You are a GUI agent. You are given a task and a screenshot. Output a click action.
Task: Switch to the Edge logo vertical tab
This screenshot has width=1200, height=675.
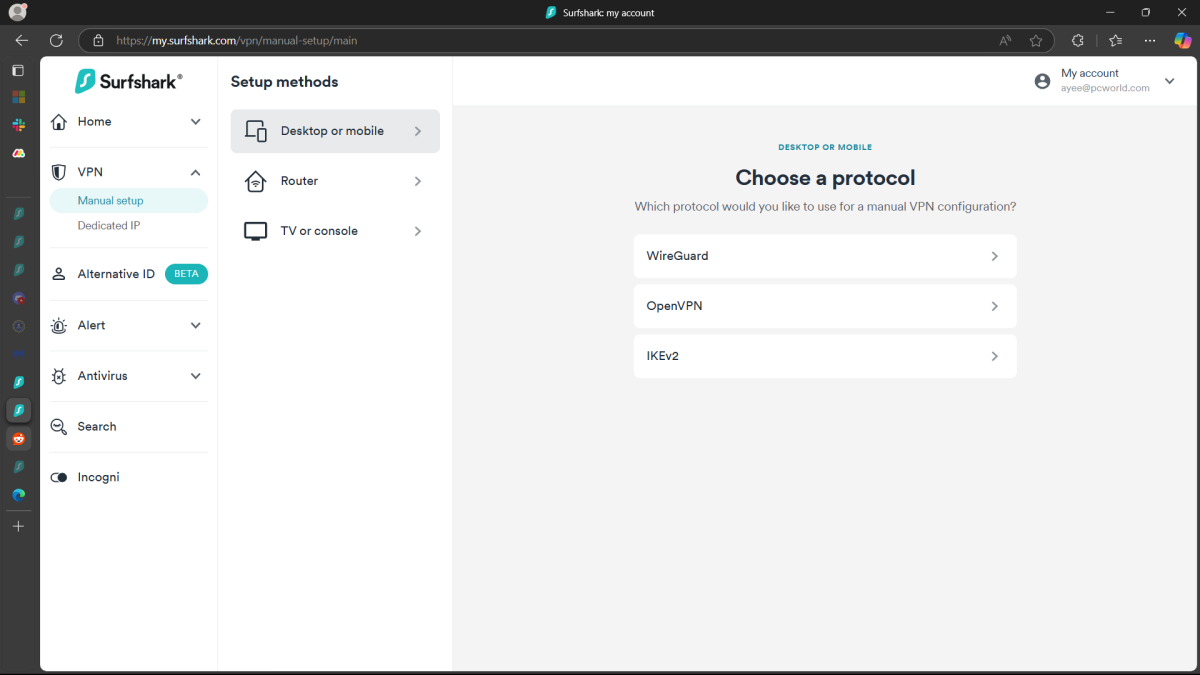tap(18, 494)
